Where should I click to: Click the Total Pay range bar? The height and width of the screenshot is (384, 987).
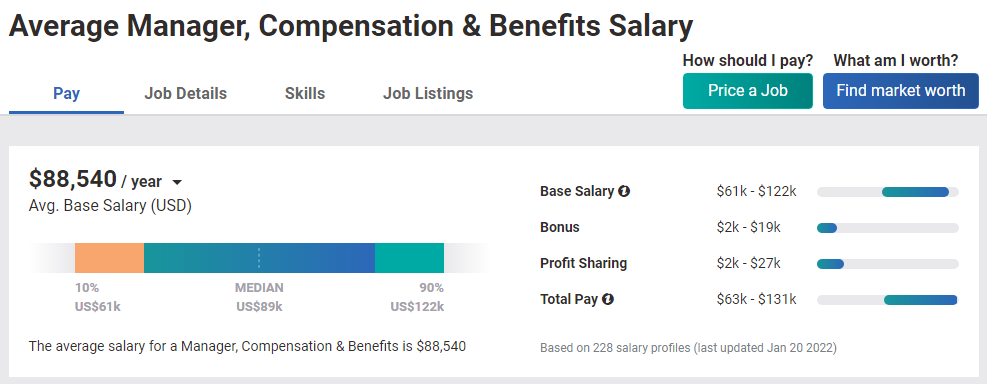tap(888, 300)
